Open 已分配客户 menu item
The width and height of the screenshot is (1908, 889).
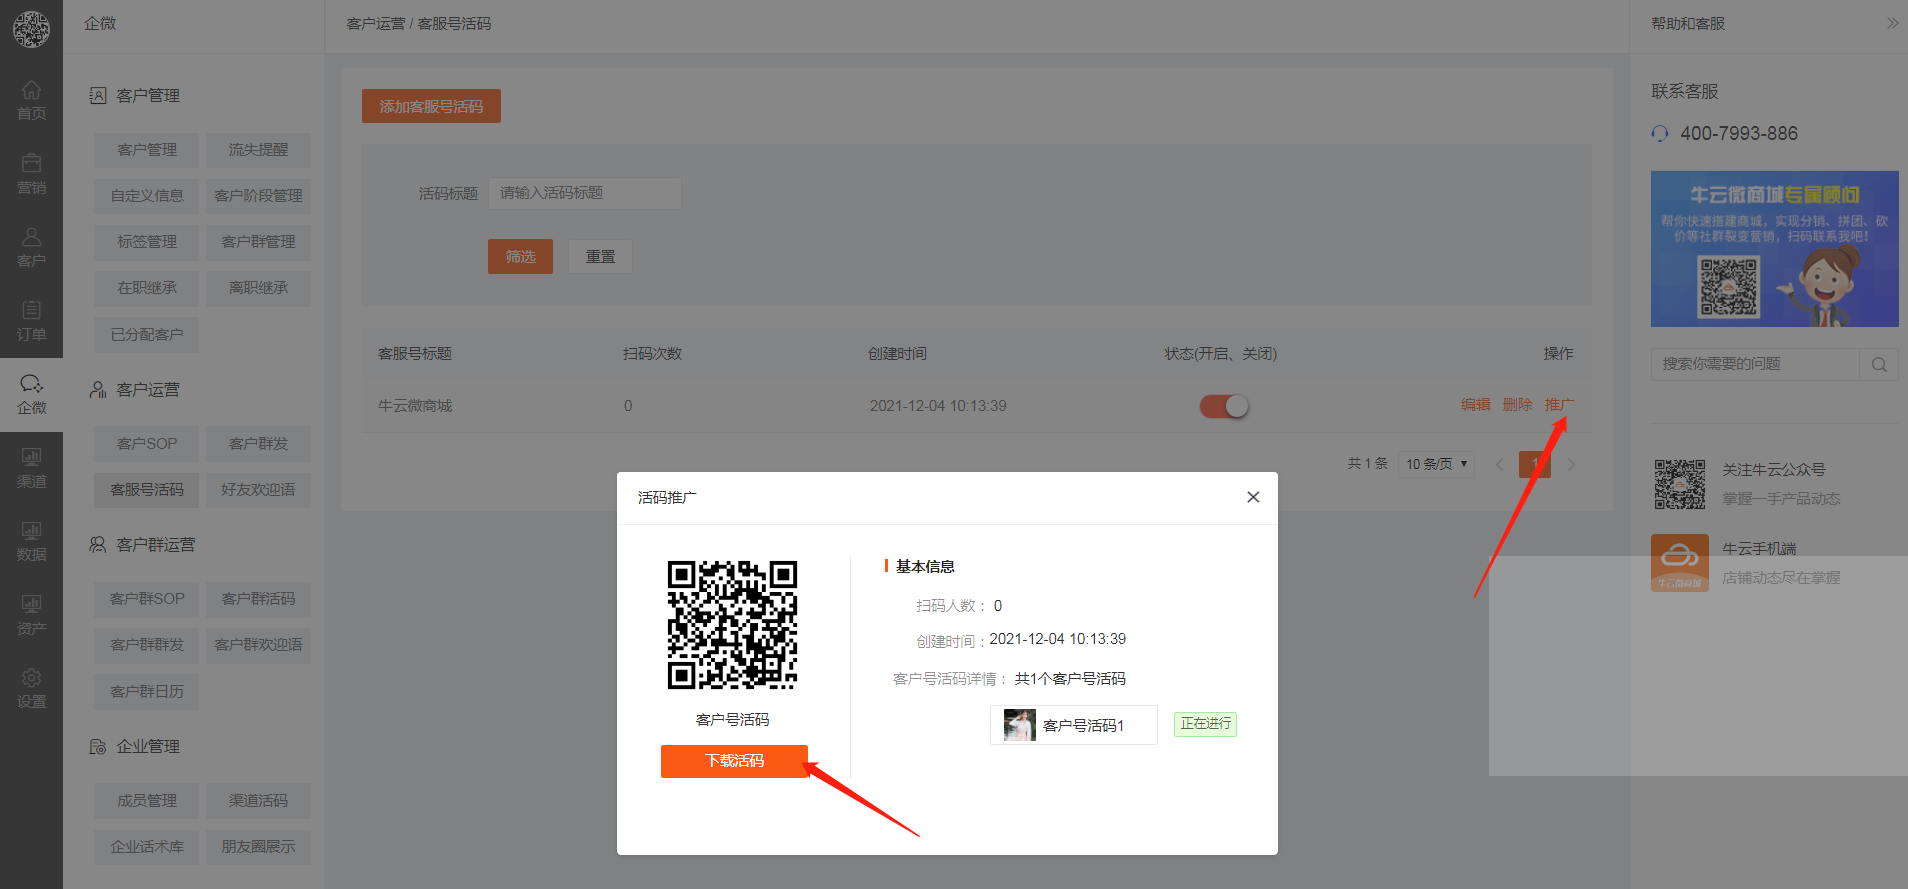147,335
